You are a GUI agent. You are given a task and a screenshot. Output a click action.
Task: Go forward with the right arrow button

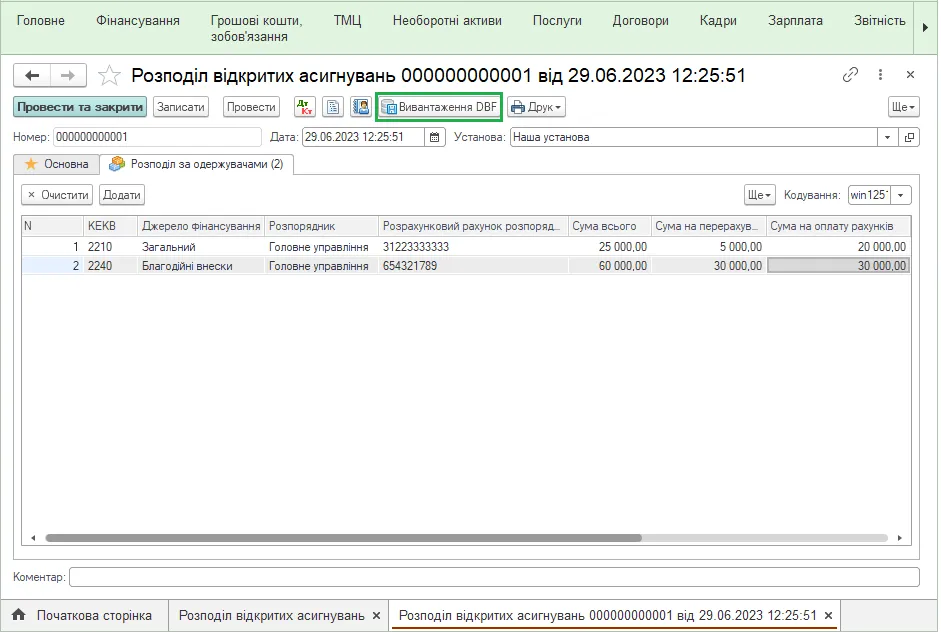(x=68, y=76)
